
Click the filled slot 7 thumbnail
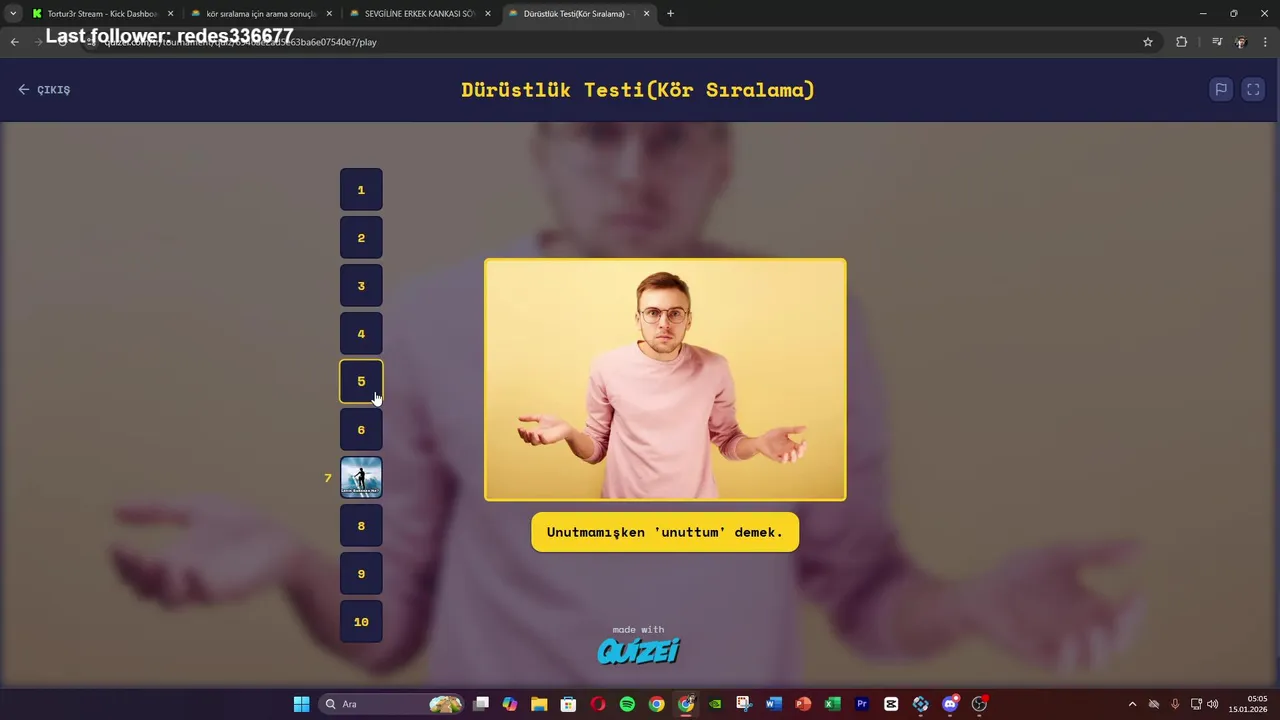click(361, 478)
